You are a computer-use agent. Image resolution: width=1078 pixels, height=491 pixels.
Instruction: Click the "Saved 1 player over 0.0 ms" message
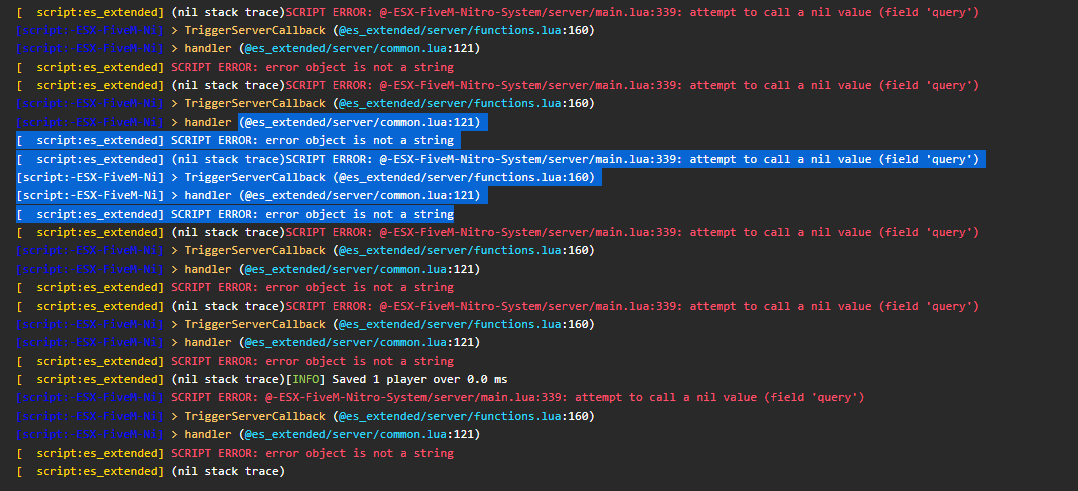coord(421,379)
